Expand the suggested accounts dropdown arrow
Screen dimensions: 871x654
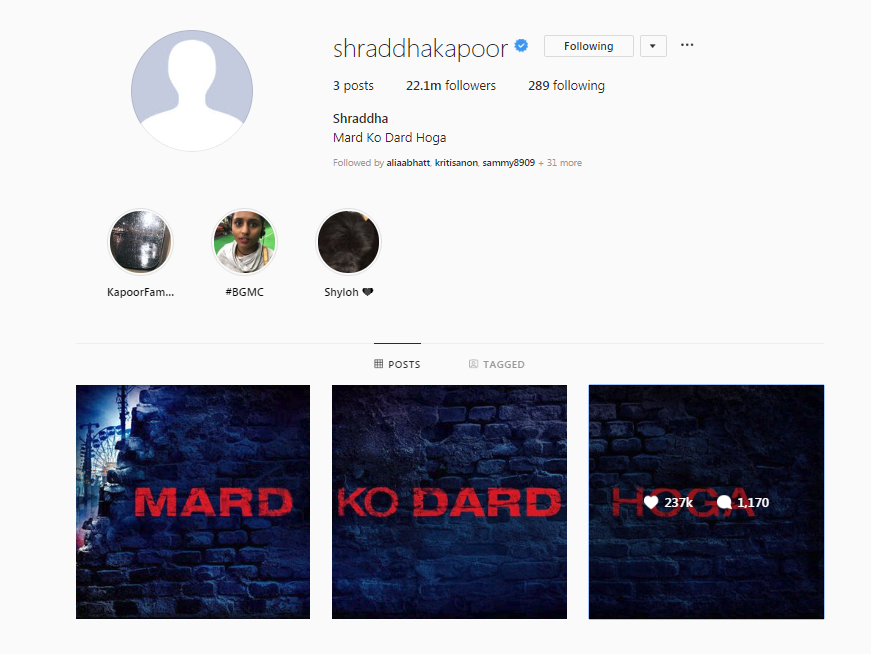653,46
